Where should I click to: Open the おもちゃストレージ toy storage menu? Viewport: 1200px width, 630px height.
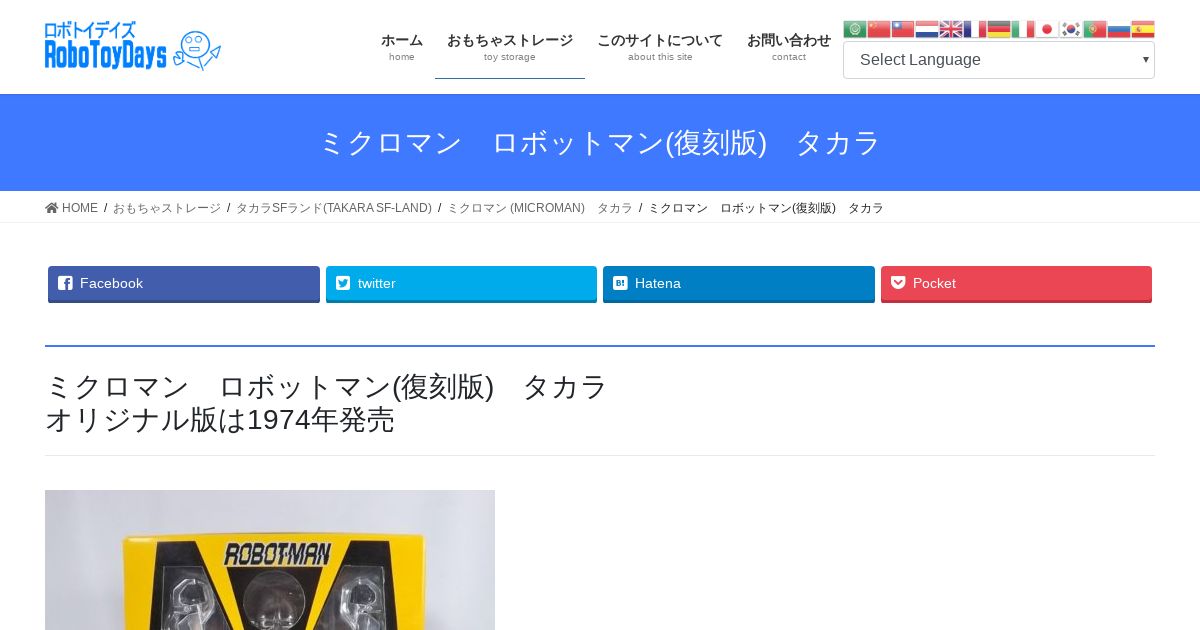510,47
